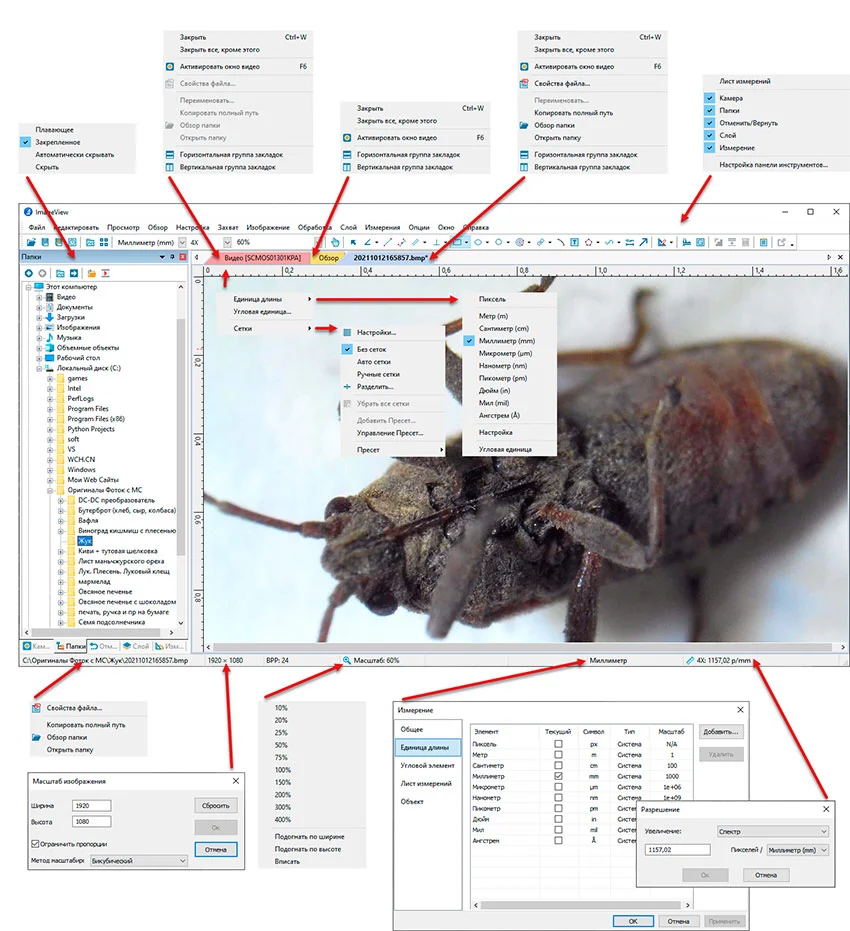Screen dimensions: 850x931
Task: Expand the Спектр magnification dropdown
Action: coord(823,831)
